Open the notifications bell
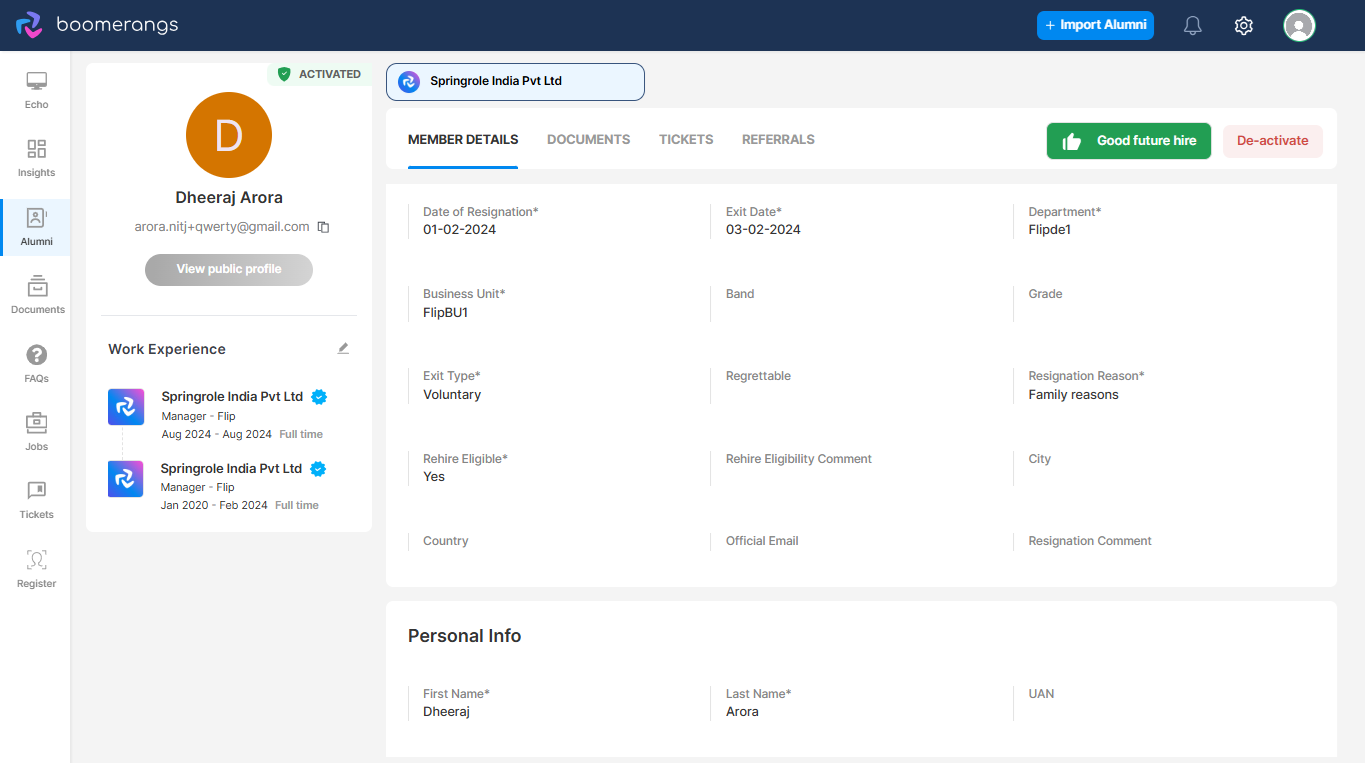 1192,26
